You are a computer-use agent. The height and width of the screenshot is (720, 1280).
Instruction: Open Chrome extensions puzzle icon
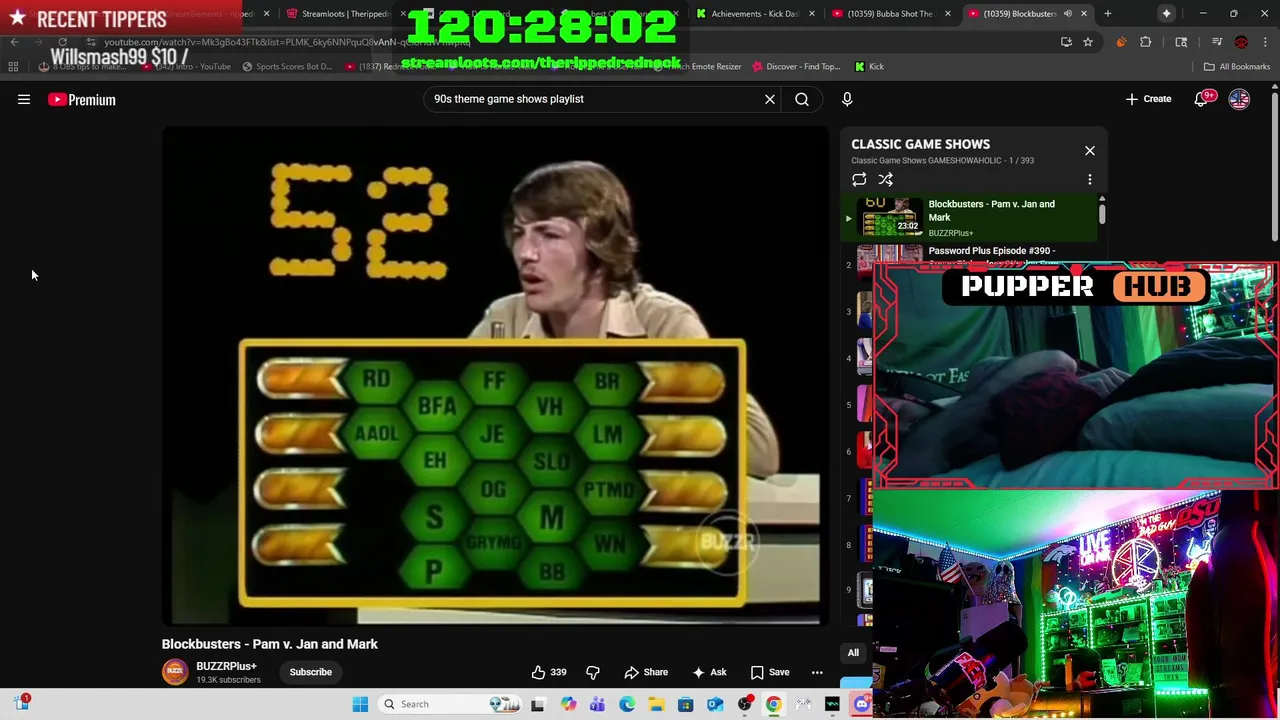coord(1146,42)
